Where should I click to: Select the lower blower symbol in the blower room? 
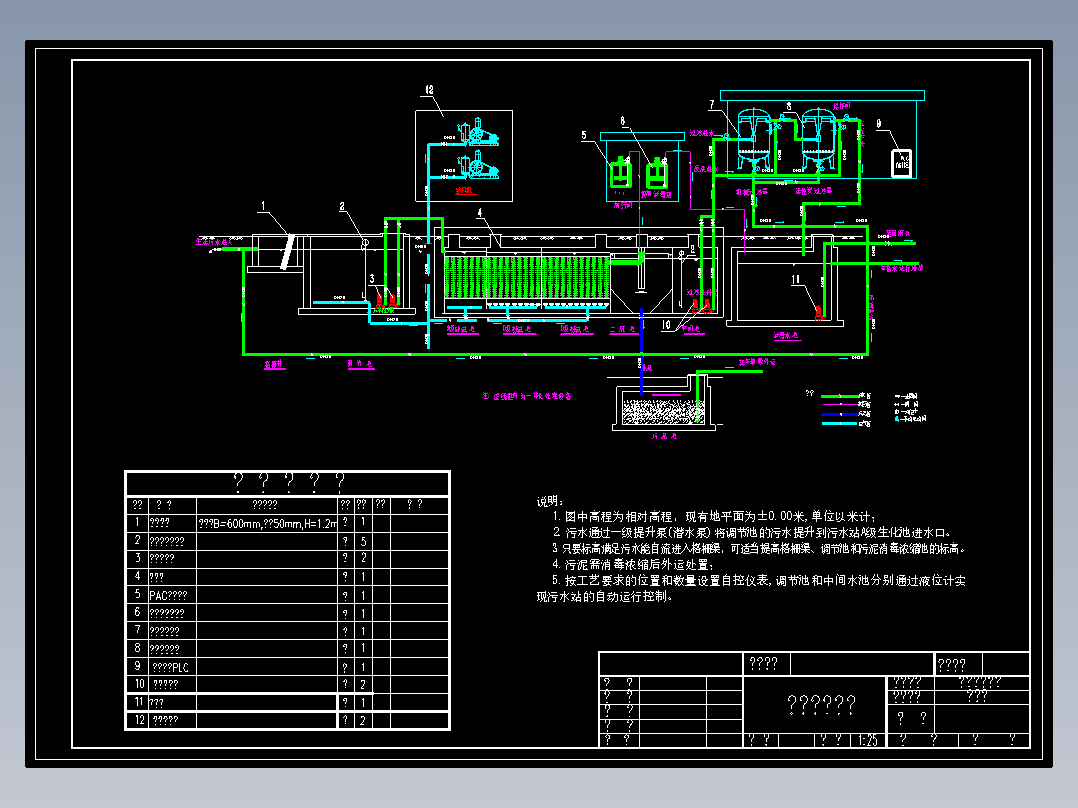pos(477,166)
